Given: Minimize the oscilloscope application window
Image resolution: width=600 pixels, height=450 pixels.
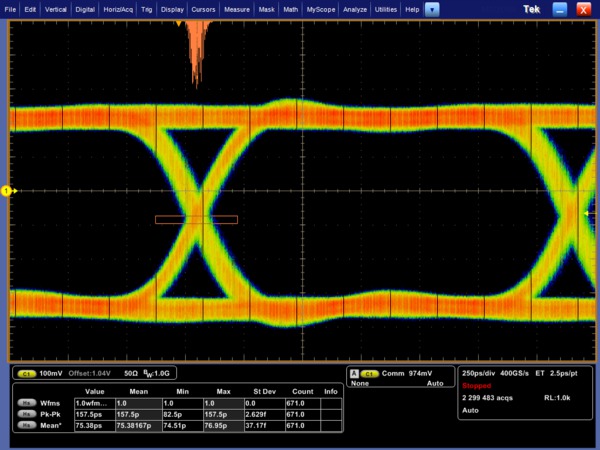Looking at the screenshot, I should point(562,8).
